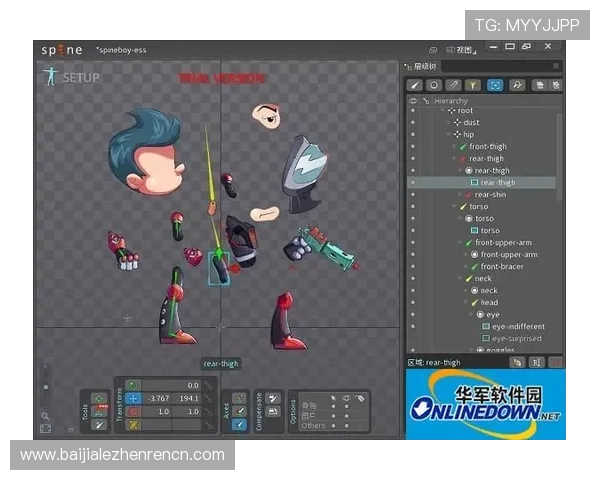Open the 视图 (Views) menu
Screen dimensions: 600x480
coord(460,49)
